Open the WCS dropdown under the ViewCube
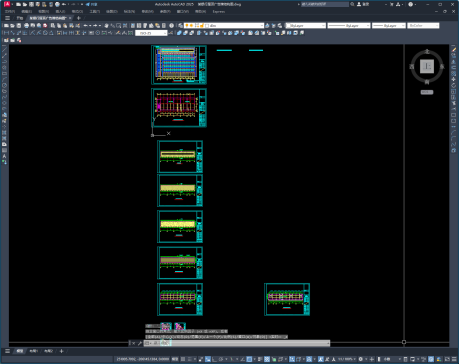 click(x=427, y=92)
